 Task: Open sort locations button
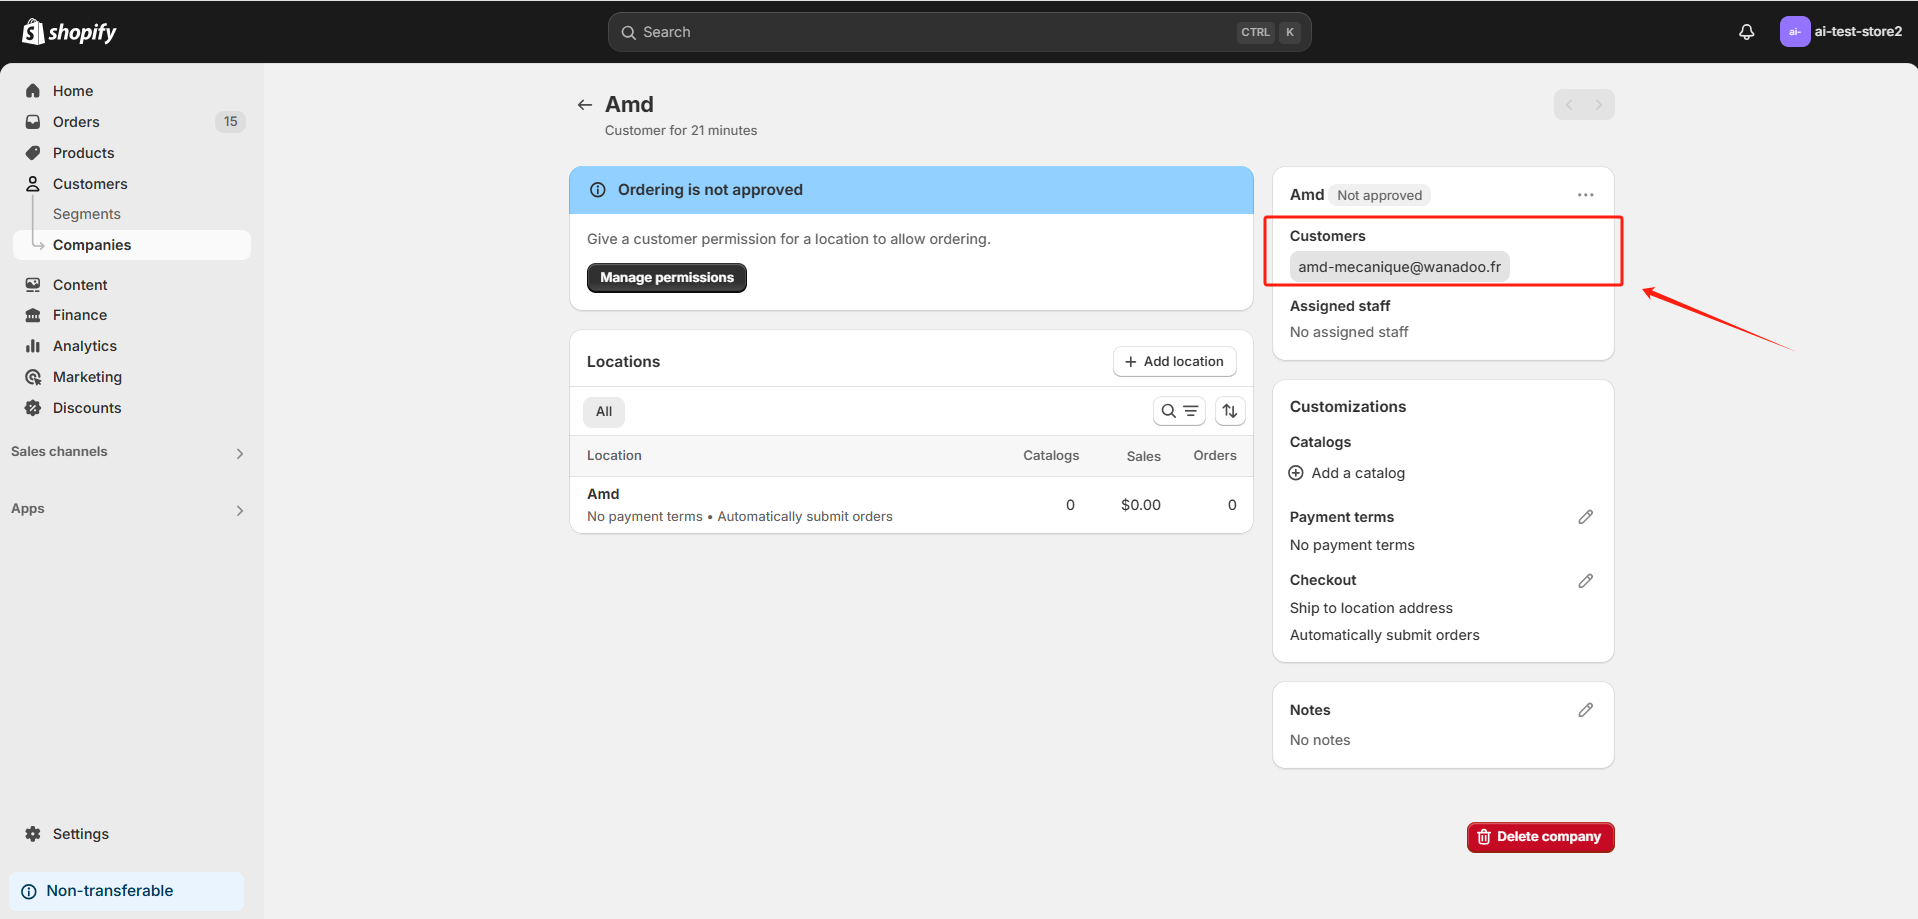click(1230, 411)
